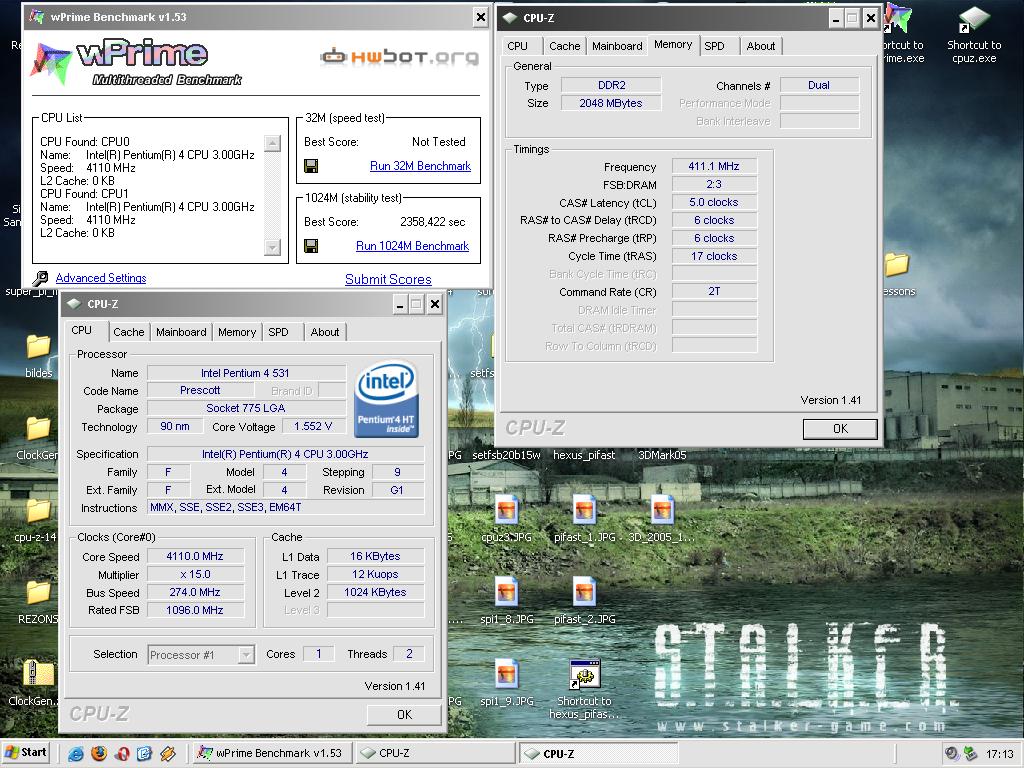Click the 2358,422 sec Best Score text

pyautogui.click(x=432, y=222)
